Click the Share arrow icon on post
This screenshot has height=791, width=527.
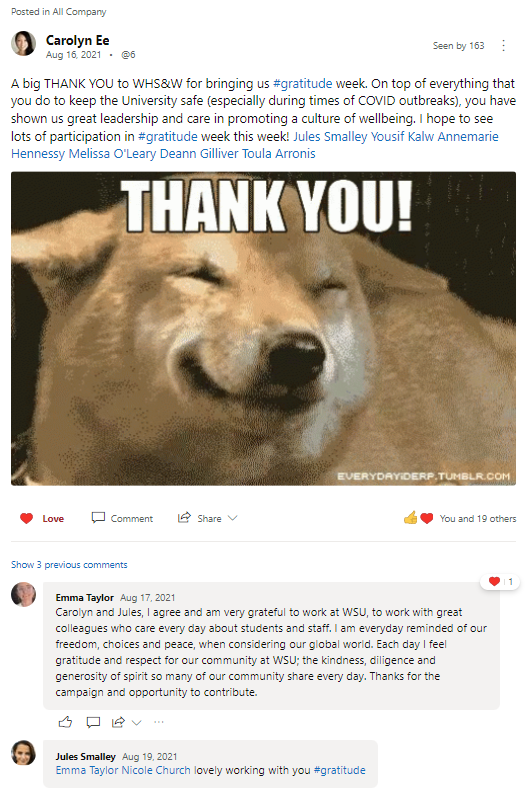(x=184, y=518)
